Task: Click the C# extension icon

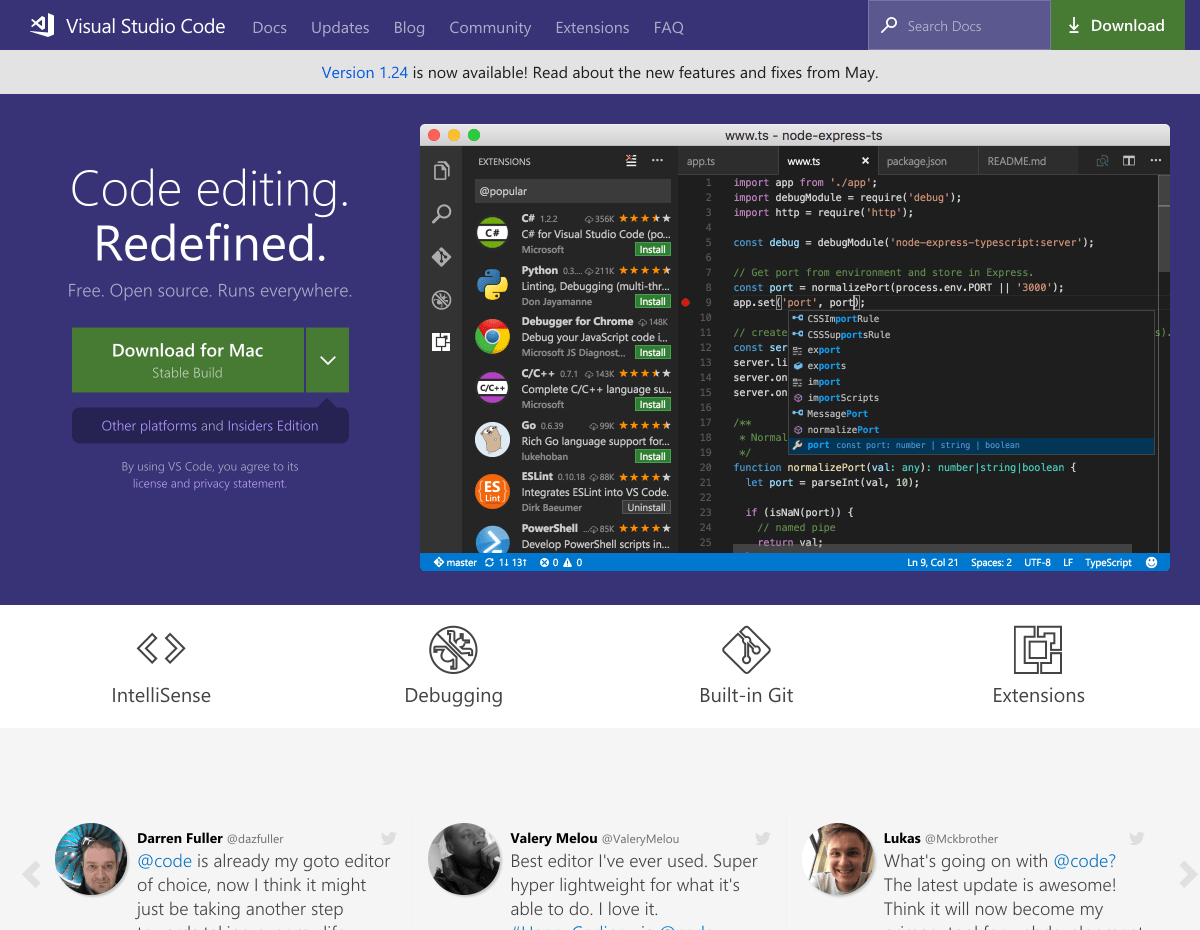Action: point(492,233)
